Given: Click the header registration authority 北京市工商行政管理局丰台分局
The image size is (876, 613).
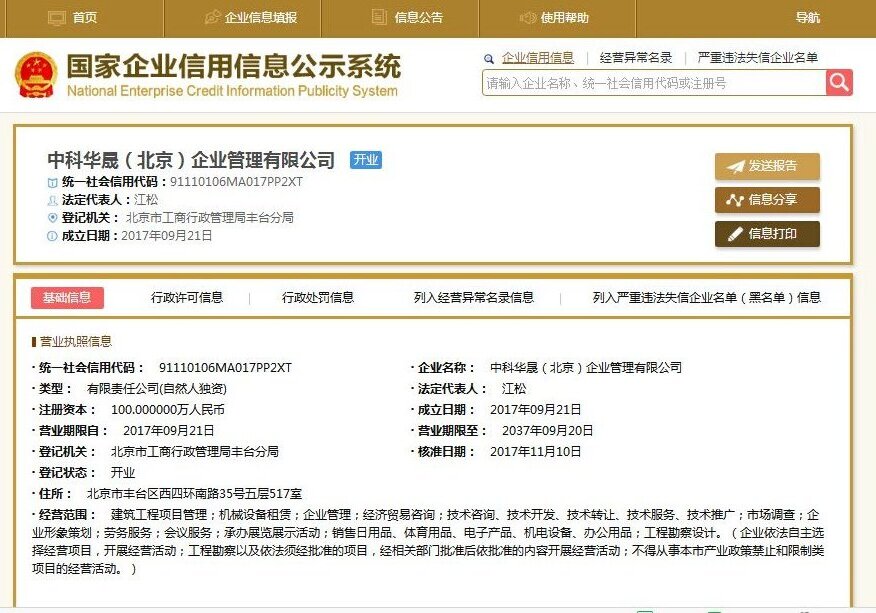Looking at the screenshot, I should click(210, 218).
